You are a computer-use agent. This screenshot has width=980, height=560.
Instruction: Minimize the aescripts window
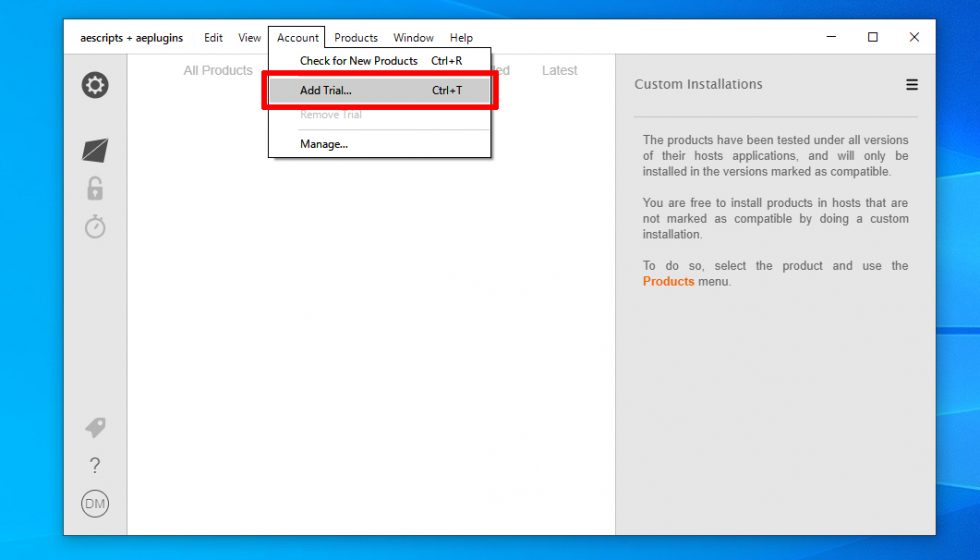(x=831, y=37)
